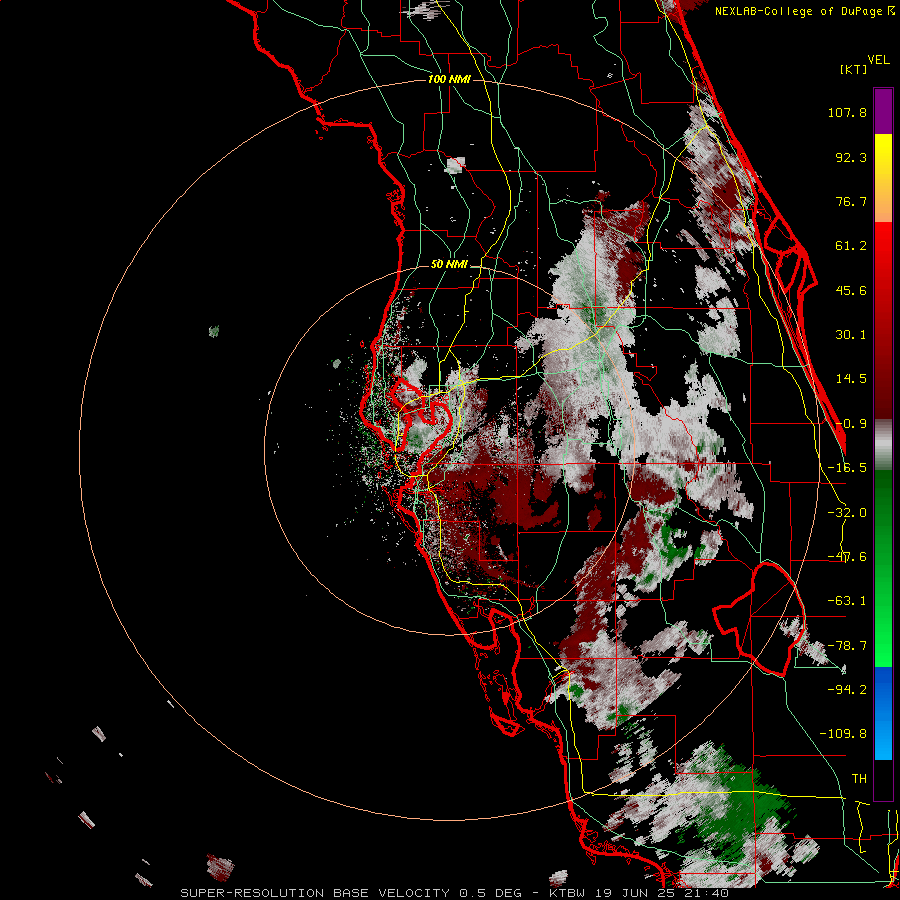The width and height of the screenshot is (900, 900).
Task: Click the 107.8 scale value
Action: 847,112
